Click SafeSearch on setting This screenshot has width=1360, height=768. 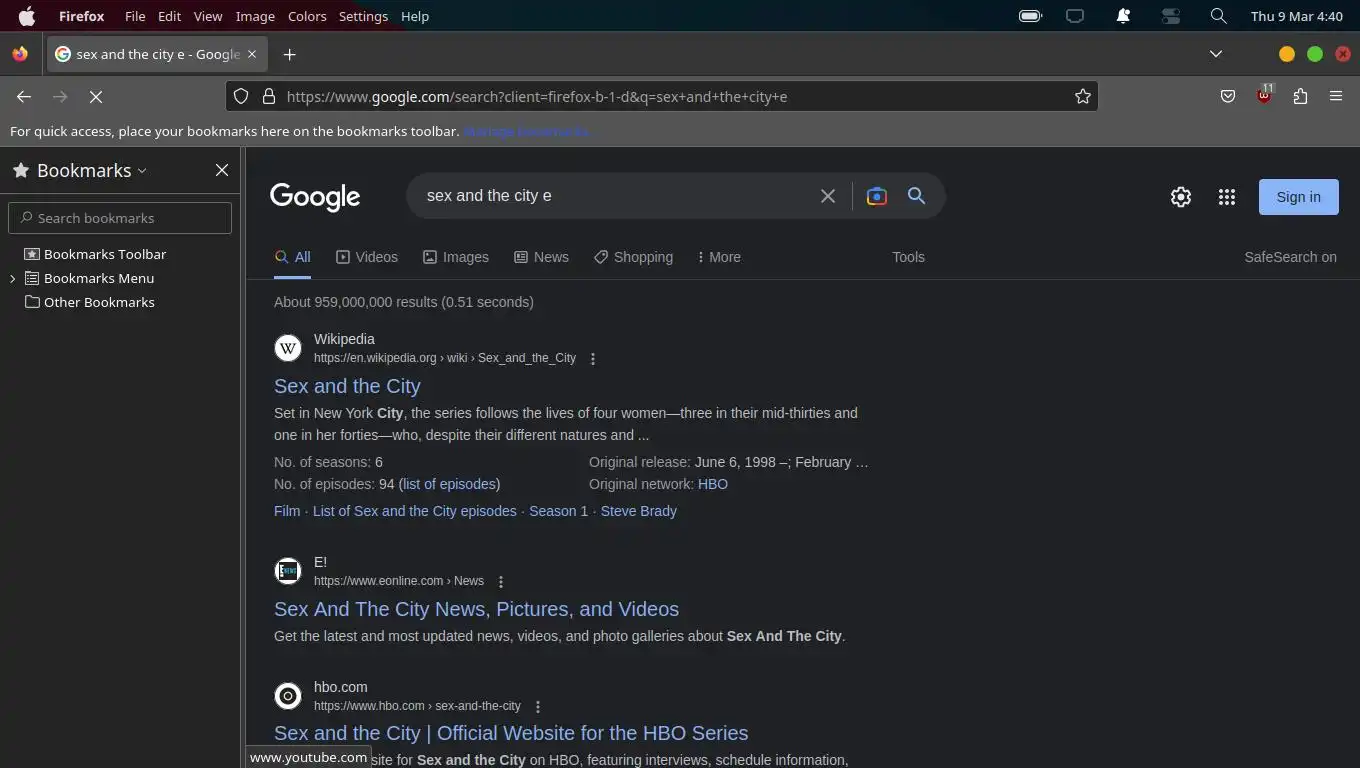tap(1290, 257)
